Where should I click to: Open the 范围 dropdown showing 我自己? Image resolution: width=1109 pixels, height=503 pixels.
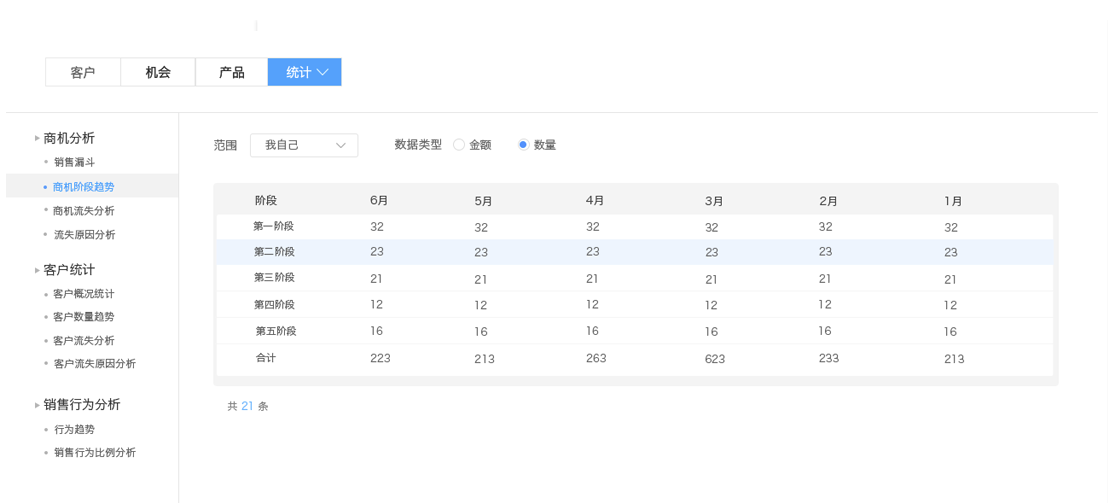pyautogui.click(x=304, y=145)
